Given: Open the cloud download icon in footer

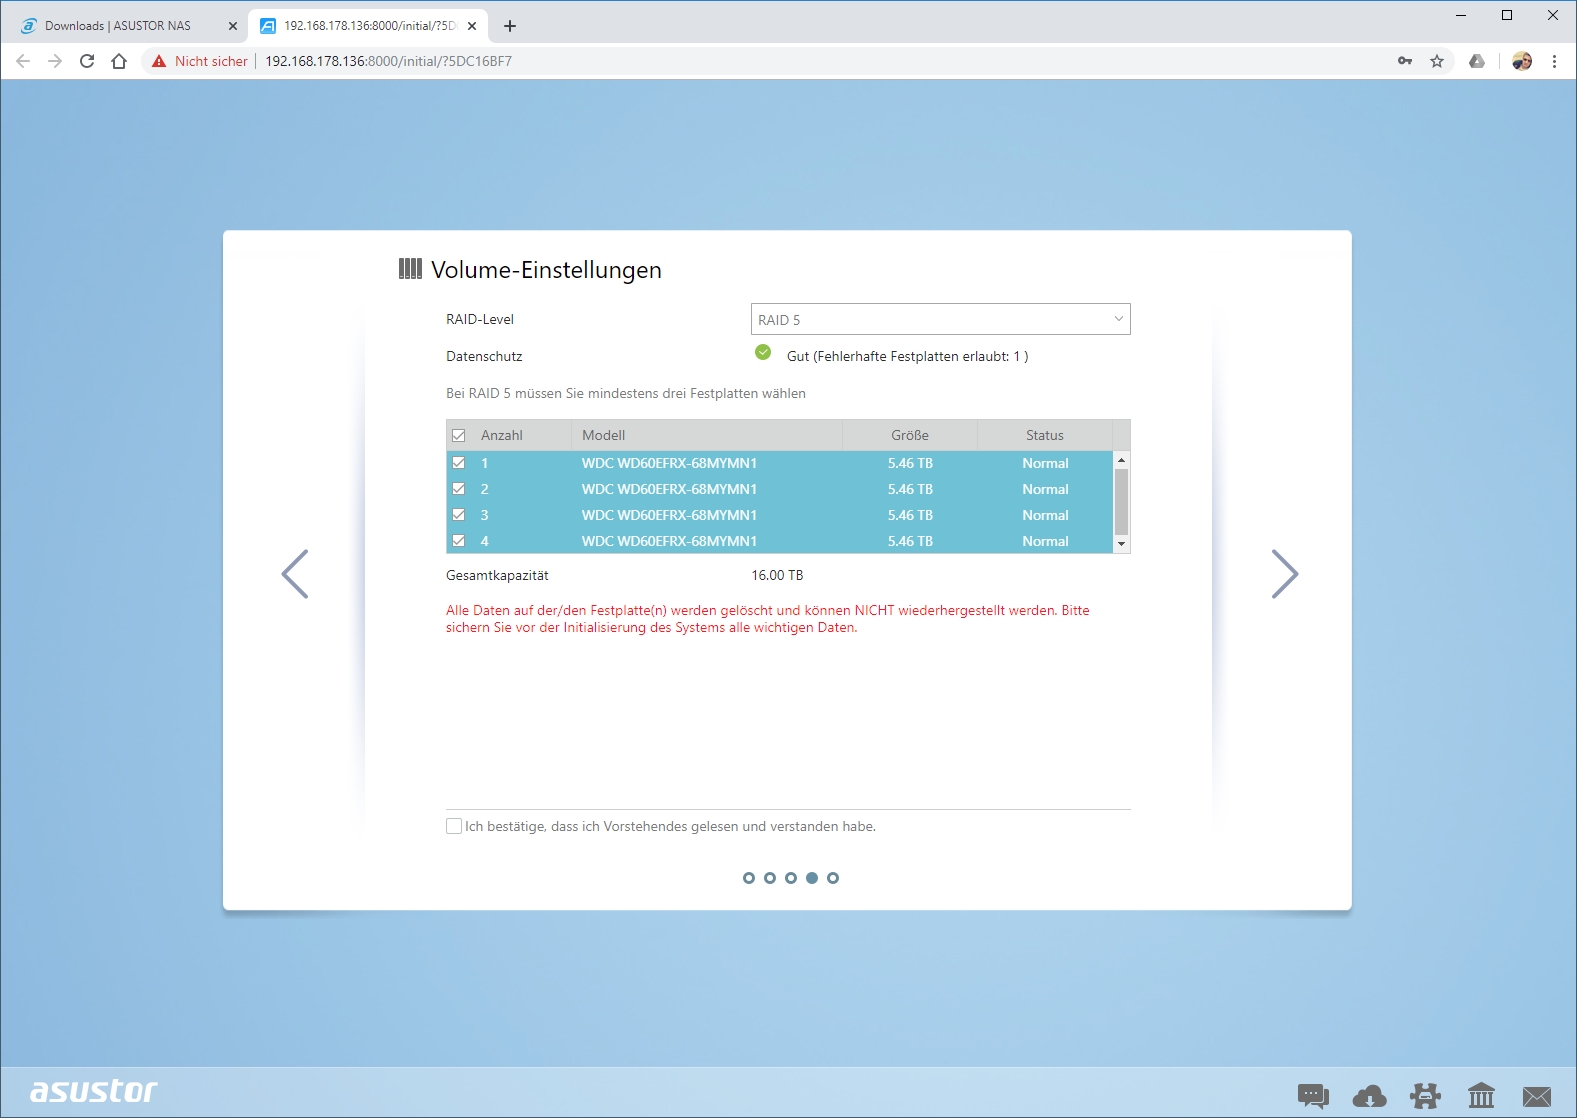Looking at the screenshot, I should pos(1369,1096).
